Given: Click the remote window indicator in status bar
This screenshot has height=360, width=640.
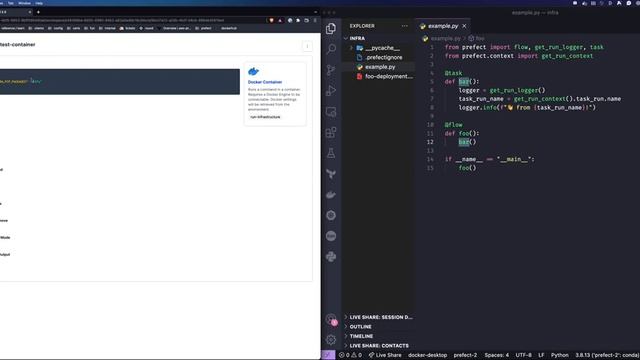Looking at the screenshot, I should coord(328,355).
